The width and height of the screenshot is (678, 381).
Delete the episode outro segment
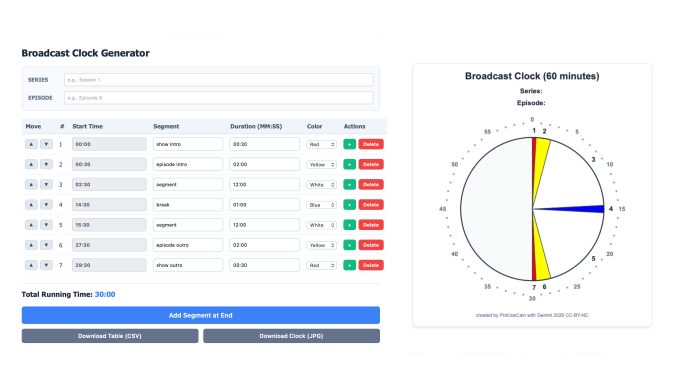[x=371, y=245]
